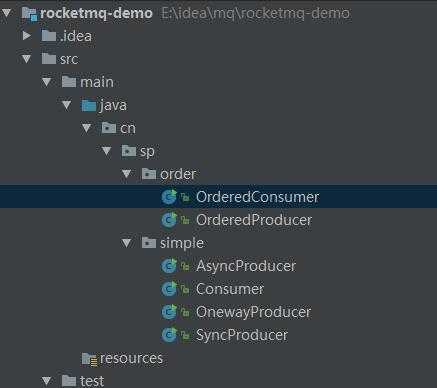Click the main folder icon
This screenshot has height=388, width=437.
tap(69, 82)
